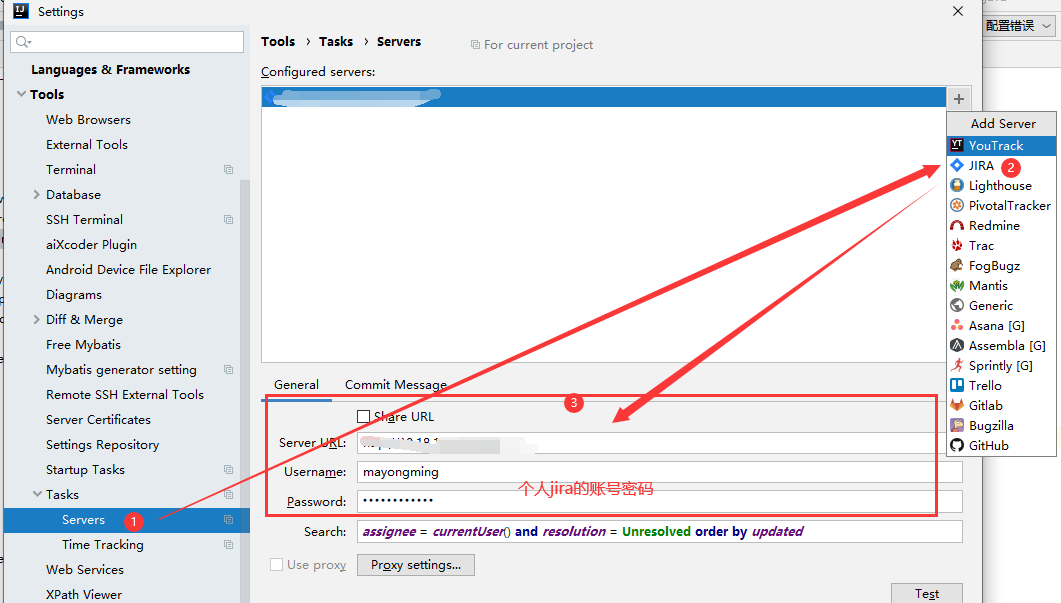Click project-level icon next to Time Tracking
The image size is (1061, 603).
coord(229,545)
